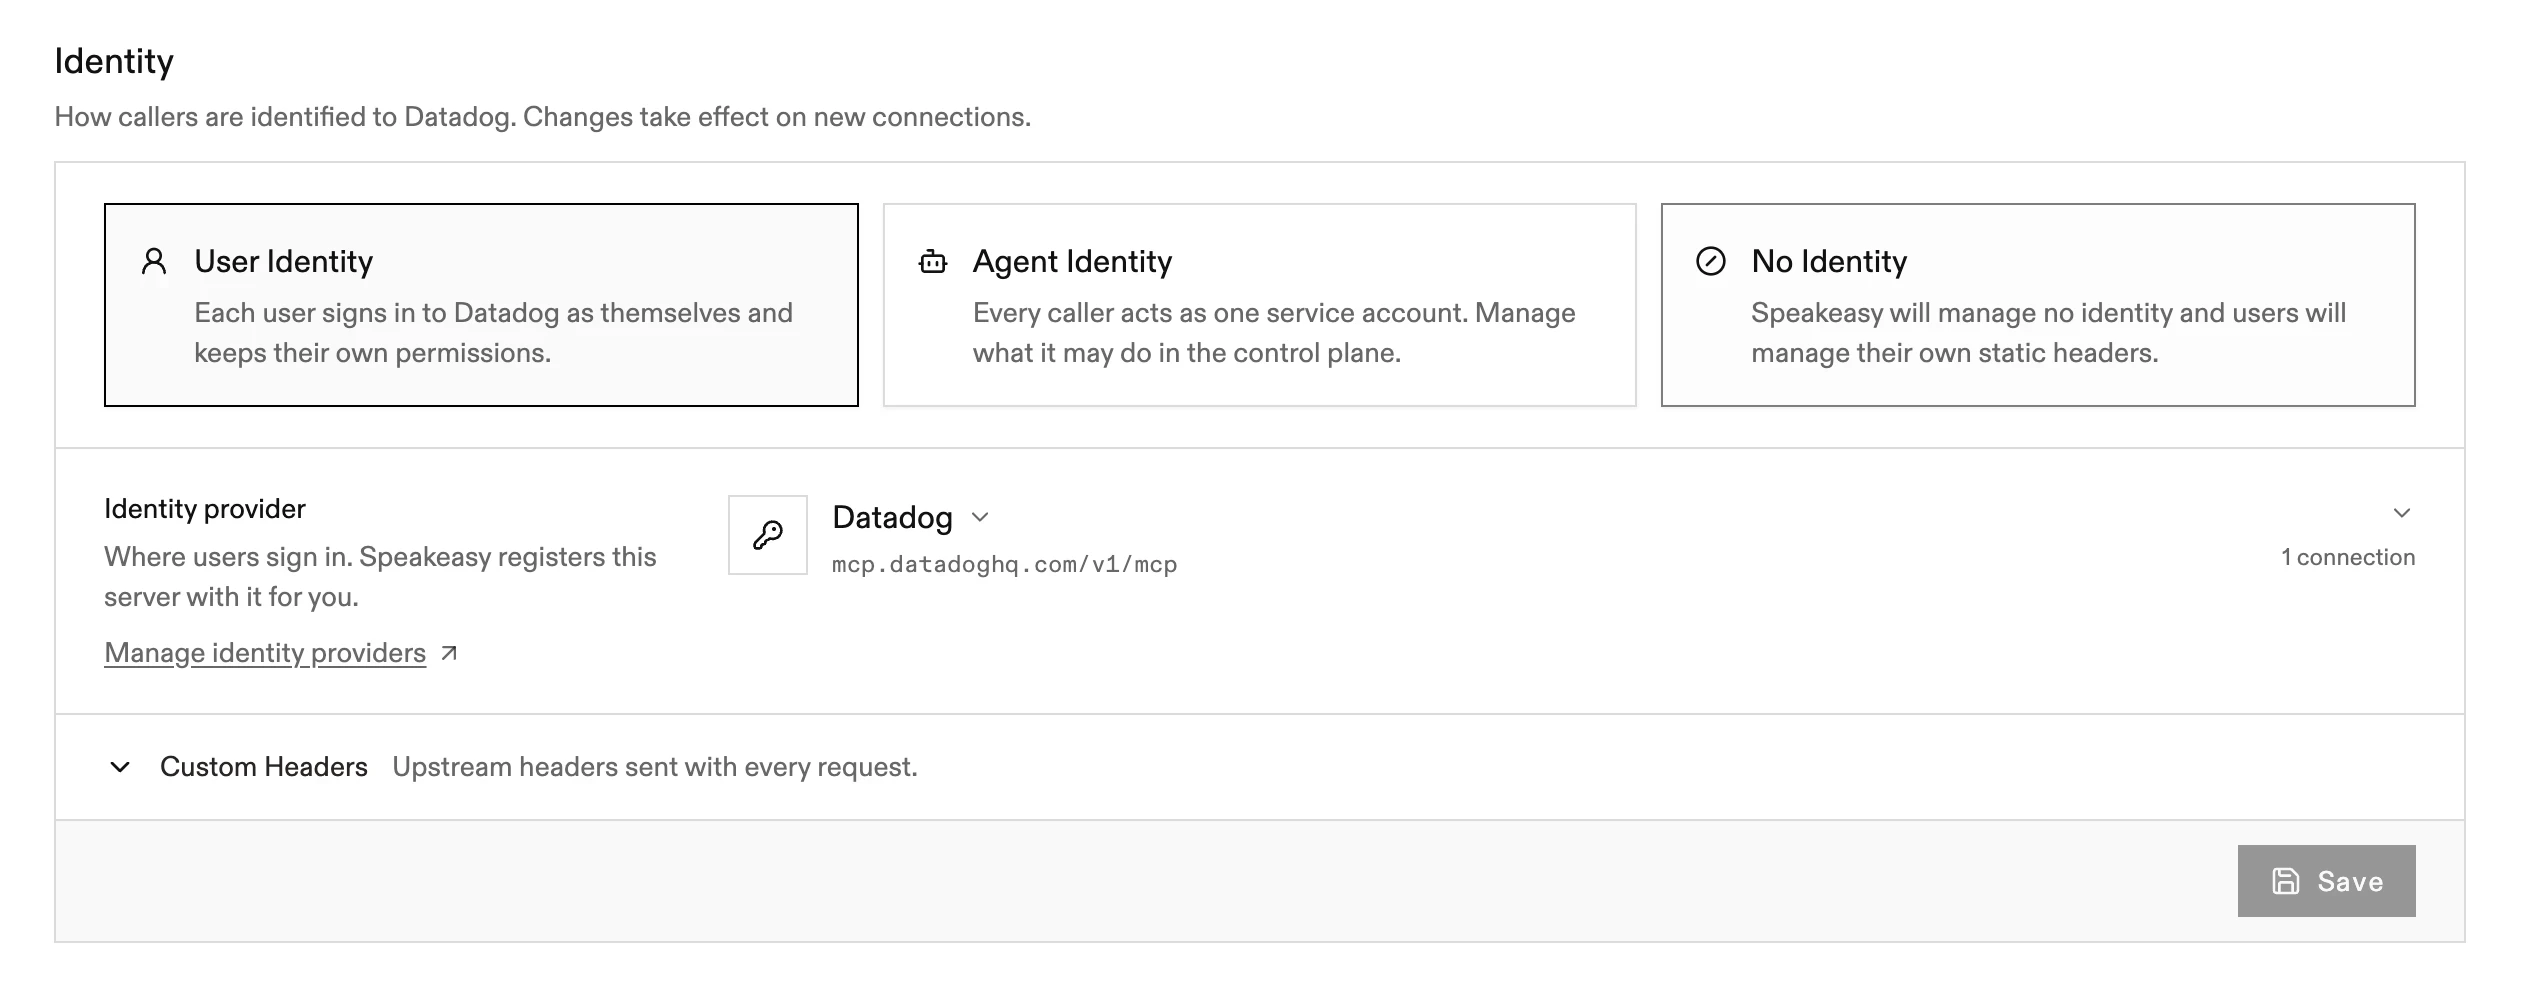This screenshot has height=982, width=2528.
Task: Open the Datadog identity provider dropdown
Action: pos(911,517)
